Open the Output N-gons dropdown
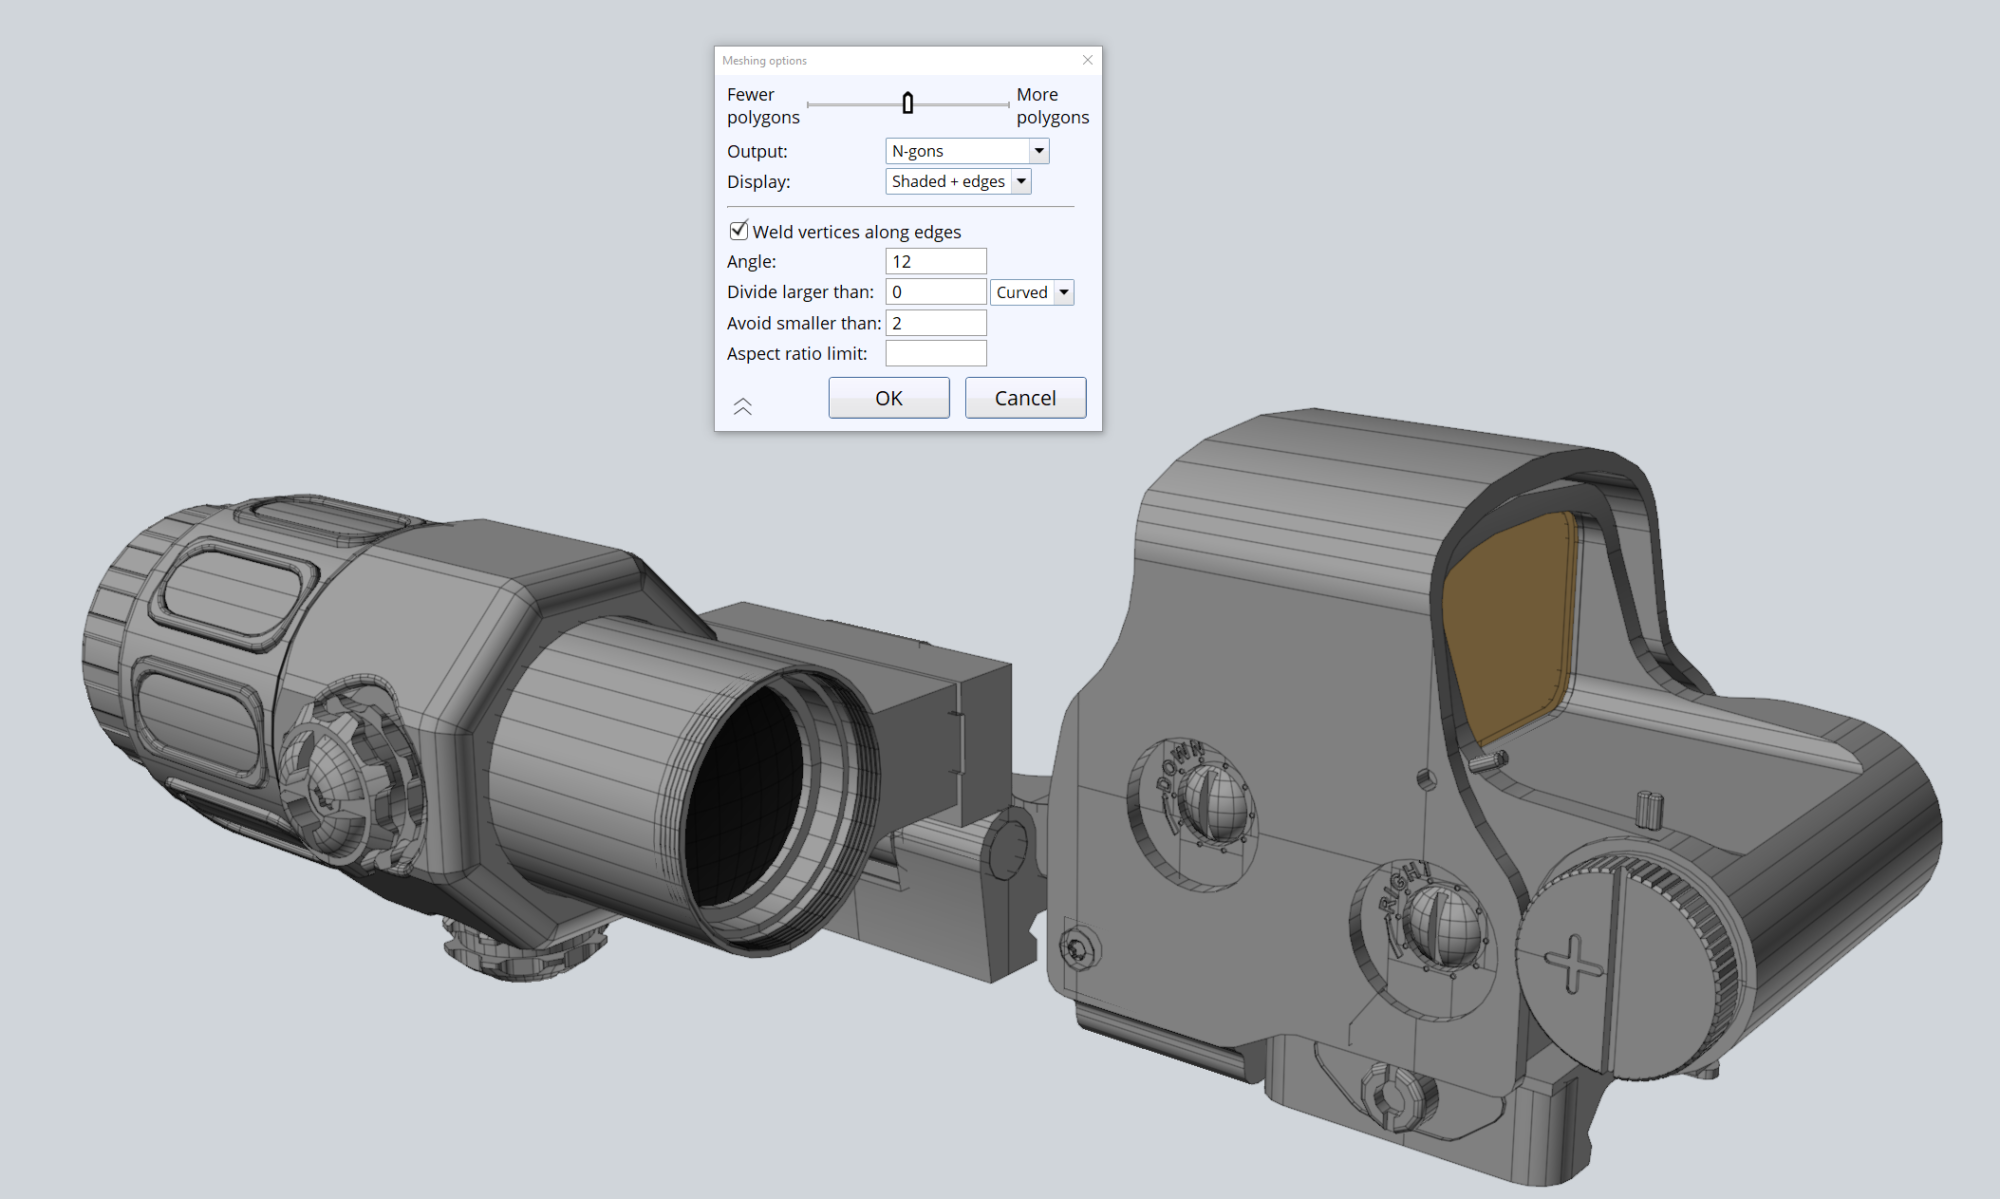Image resolution: width=2000 pixels, height=1199 pixels. pyautogui.click(x=1039, y=151)
